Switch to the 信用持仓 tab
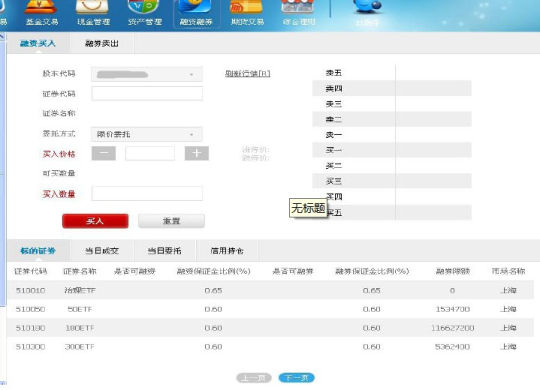 click(227, 250)
